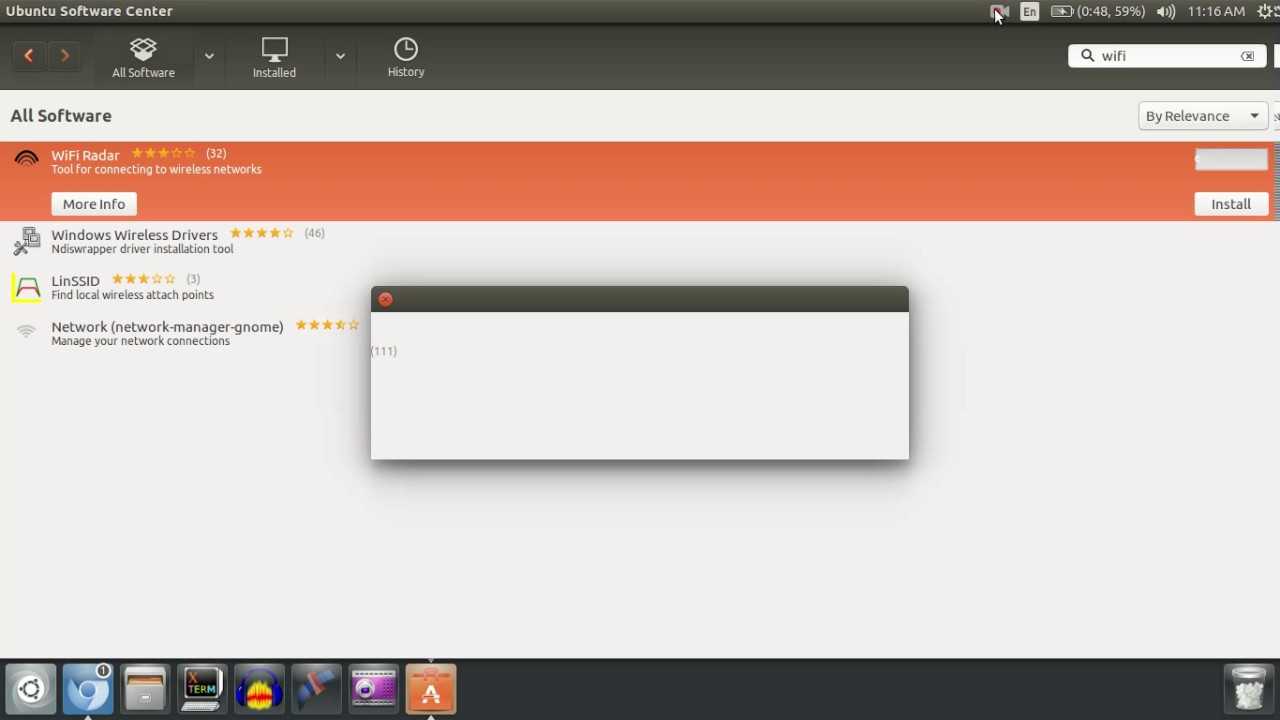Image resolution: width=1280 pixels, height=720 pixels.
Task: Click 'Ndiswrapper driver installation tool' description
Action: 143,249
